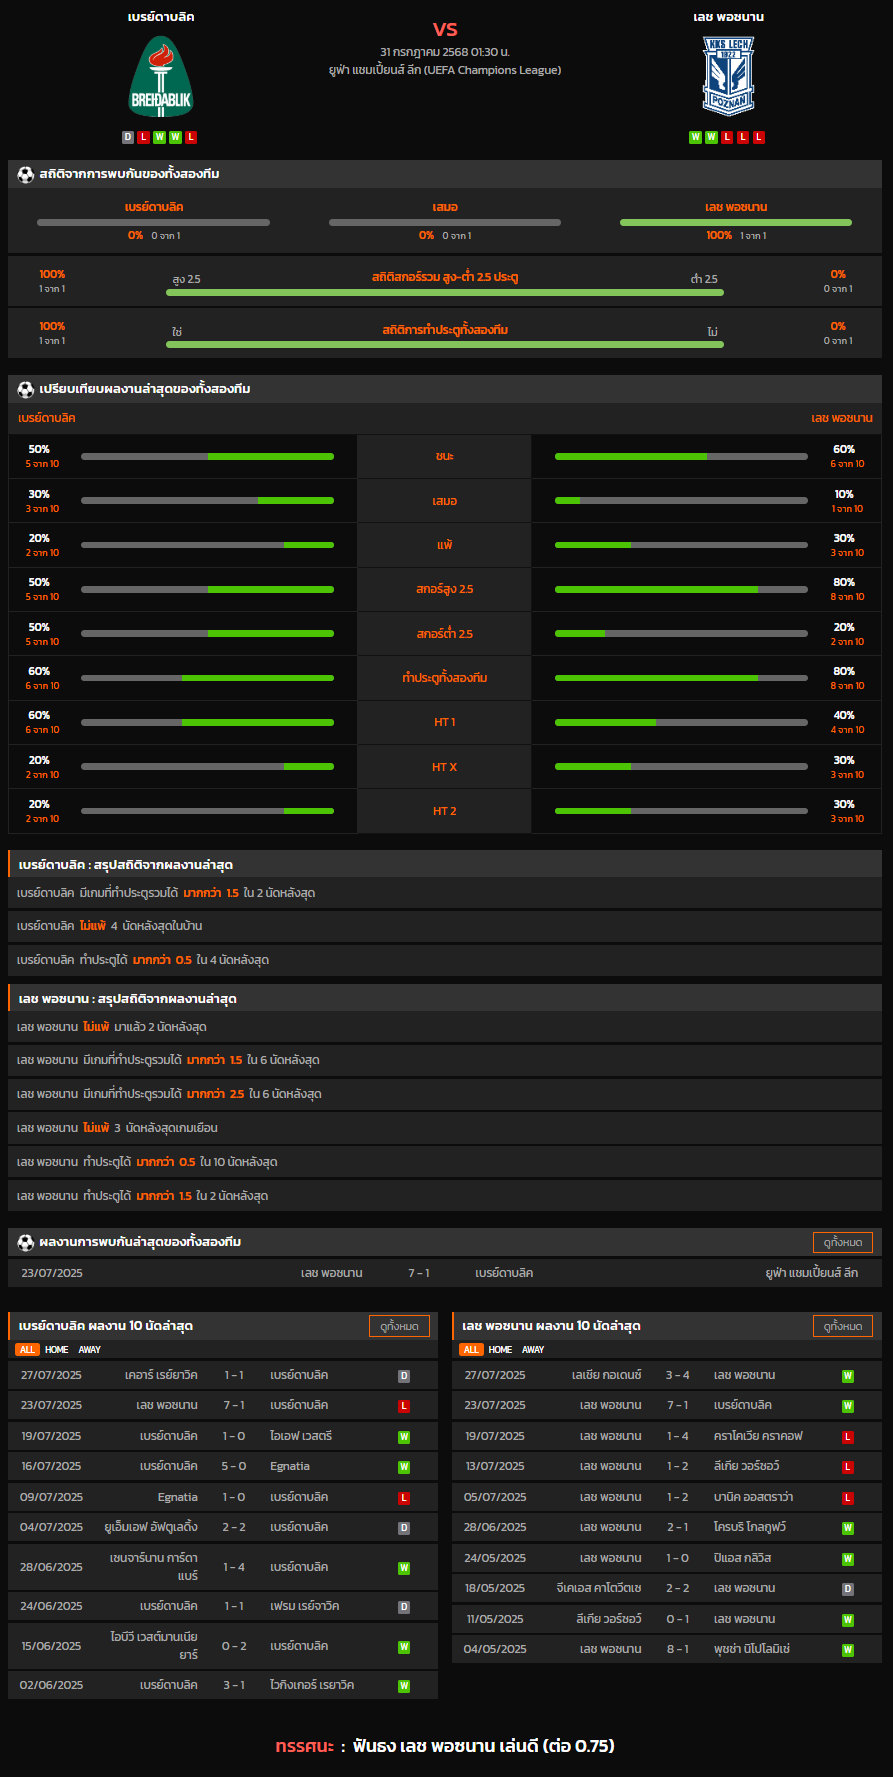Open 'view all' button for Breidablik last 10 matches
Image resolution: width=893 pixels, height=1777 pixels.
(x=399, y=1326)
